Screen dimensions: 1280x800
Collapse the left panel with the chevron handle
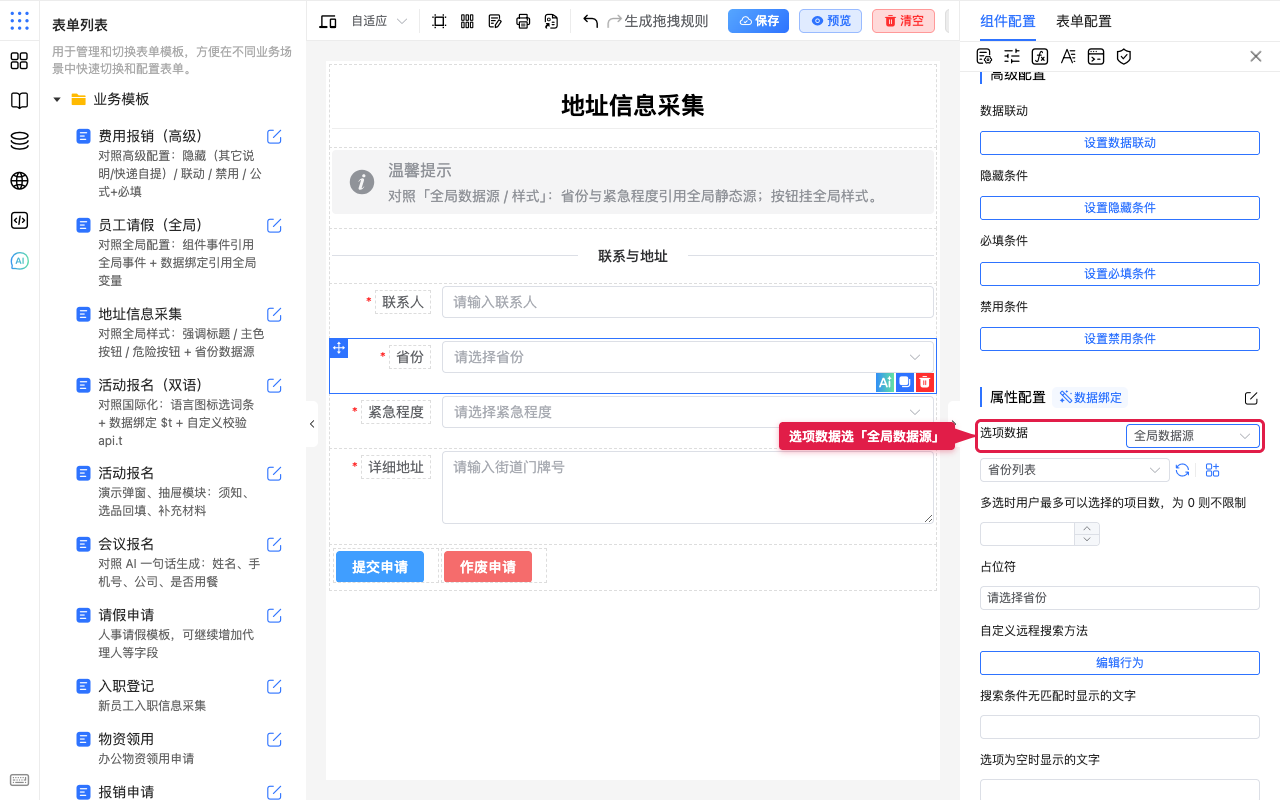(312, 424)
